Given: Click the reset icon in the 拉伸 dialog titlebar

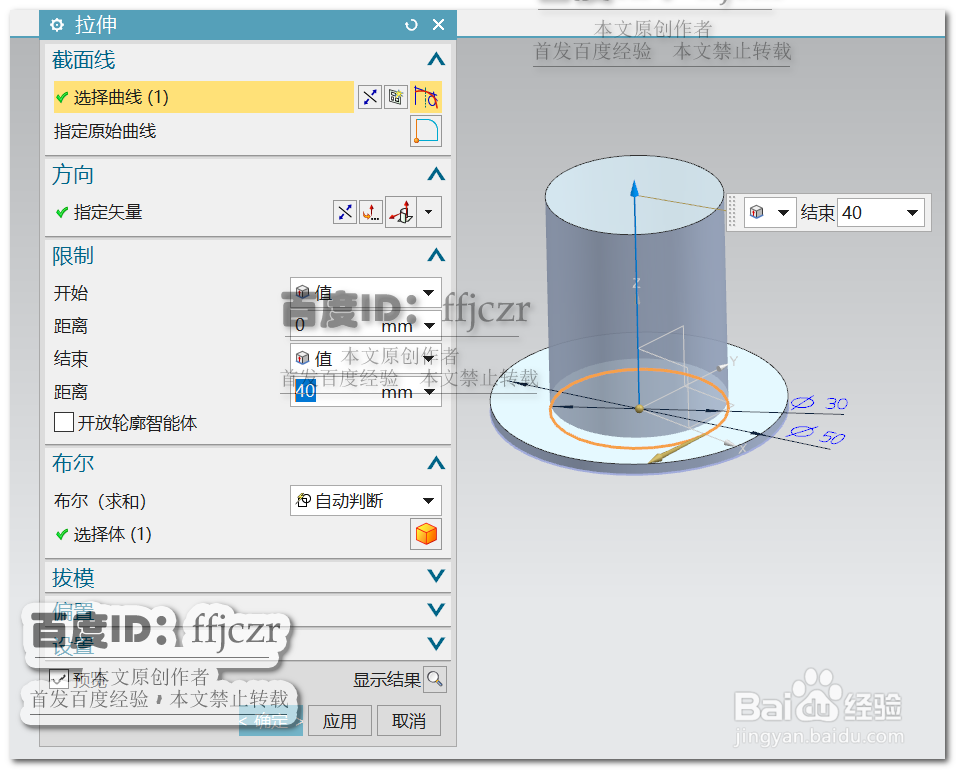Looking at the screenshot, I should pos(411,24).
